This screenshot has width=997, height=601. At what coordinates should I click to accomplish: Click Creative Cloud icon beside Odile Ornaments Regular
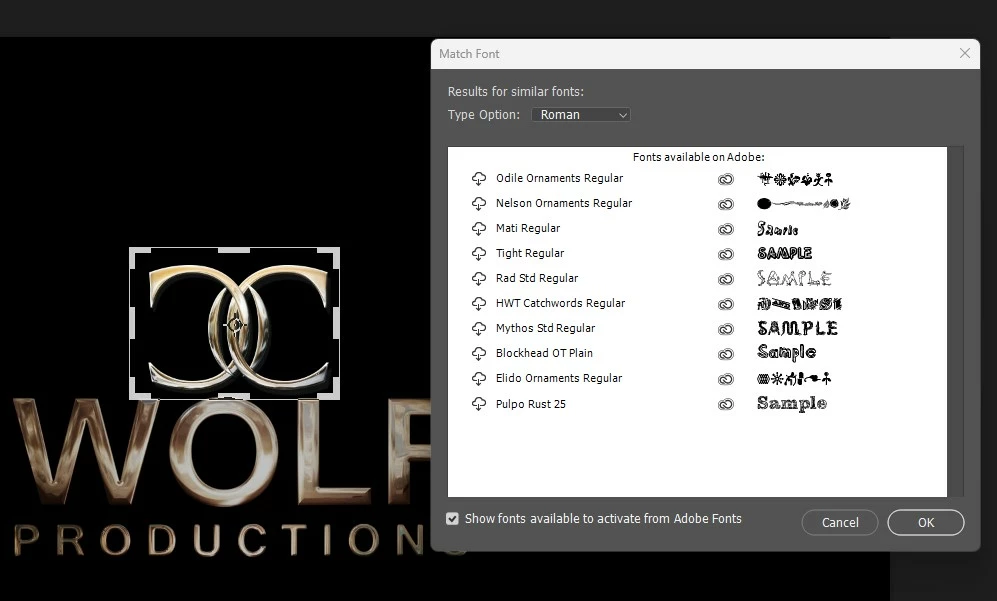point(725,179)
